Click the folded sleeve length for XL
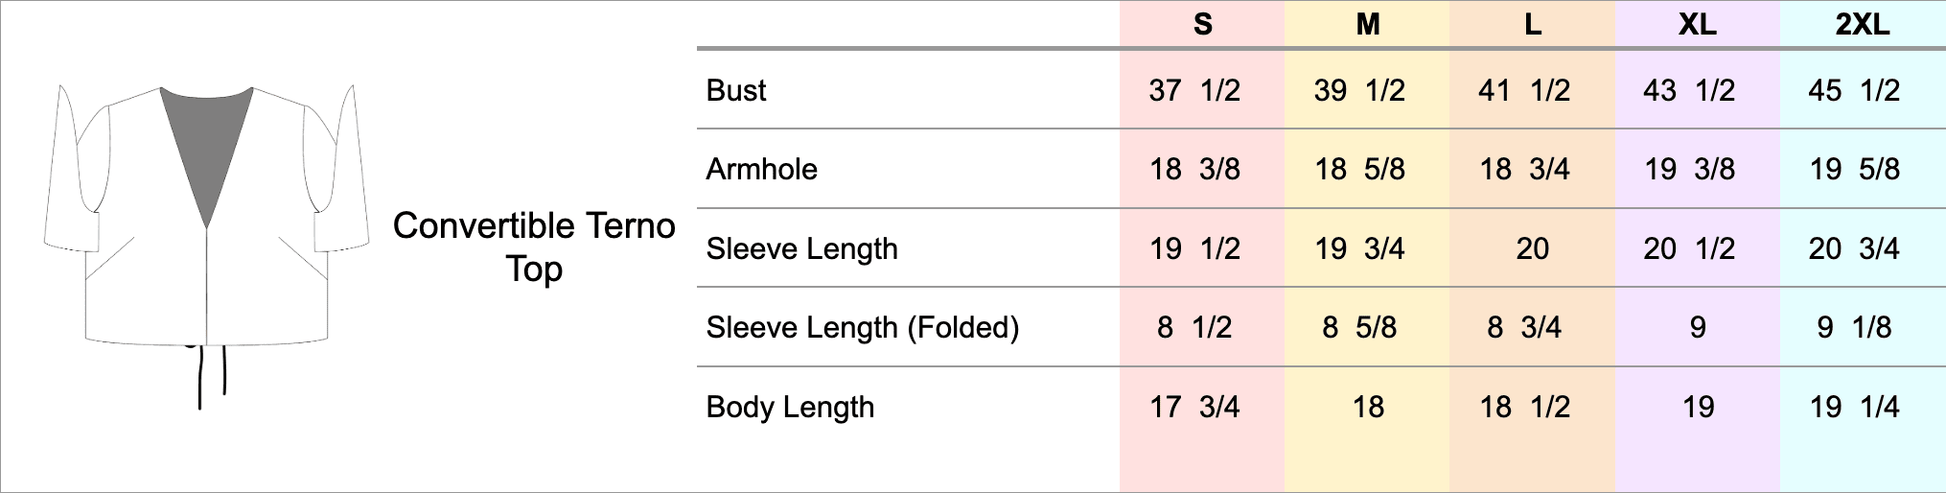The width and height of the screenshot is (1946, 493). pyautogui.click(x=1697, y=327)
